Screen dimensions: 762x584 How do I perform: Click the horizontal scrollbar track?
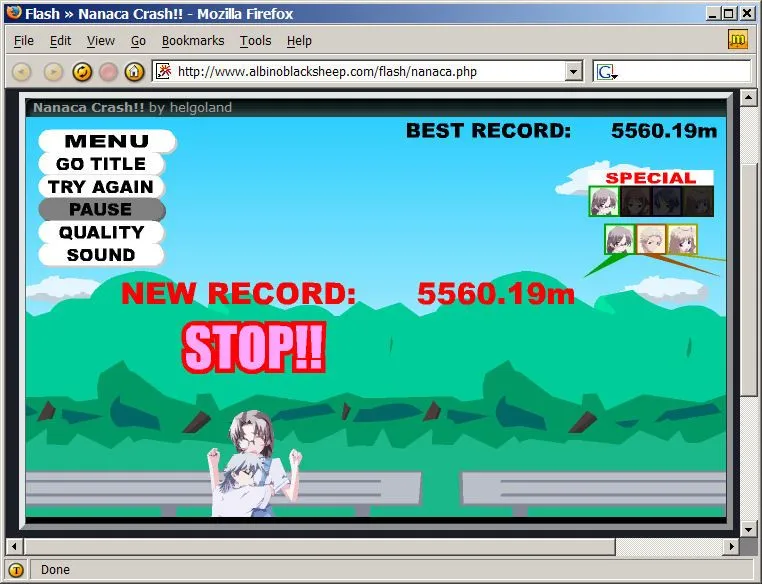[x=670, y=546]
